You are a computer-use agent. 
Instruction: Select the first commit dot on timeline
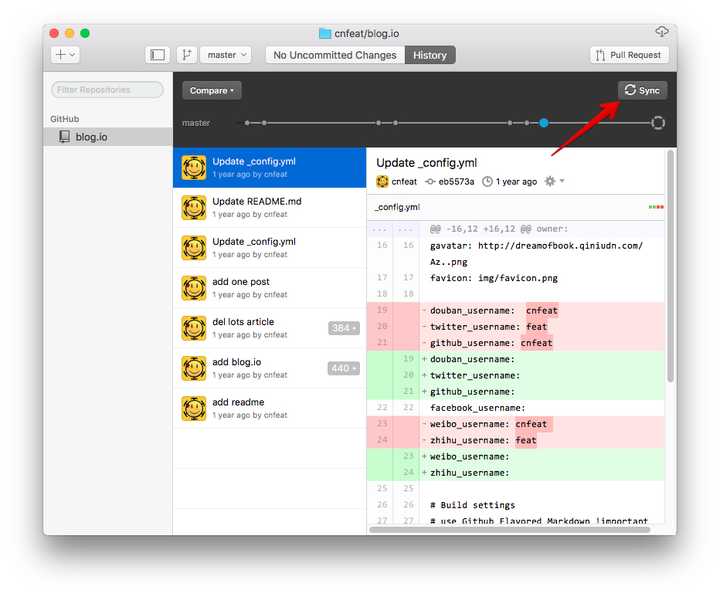point(247,123)
